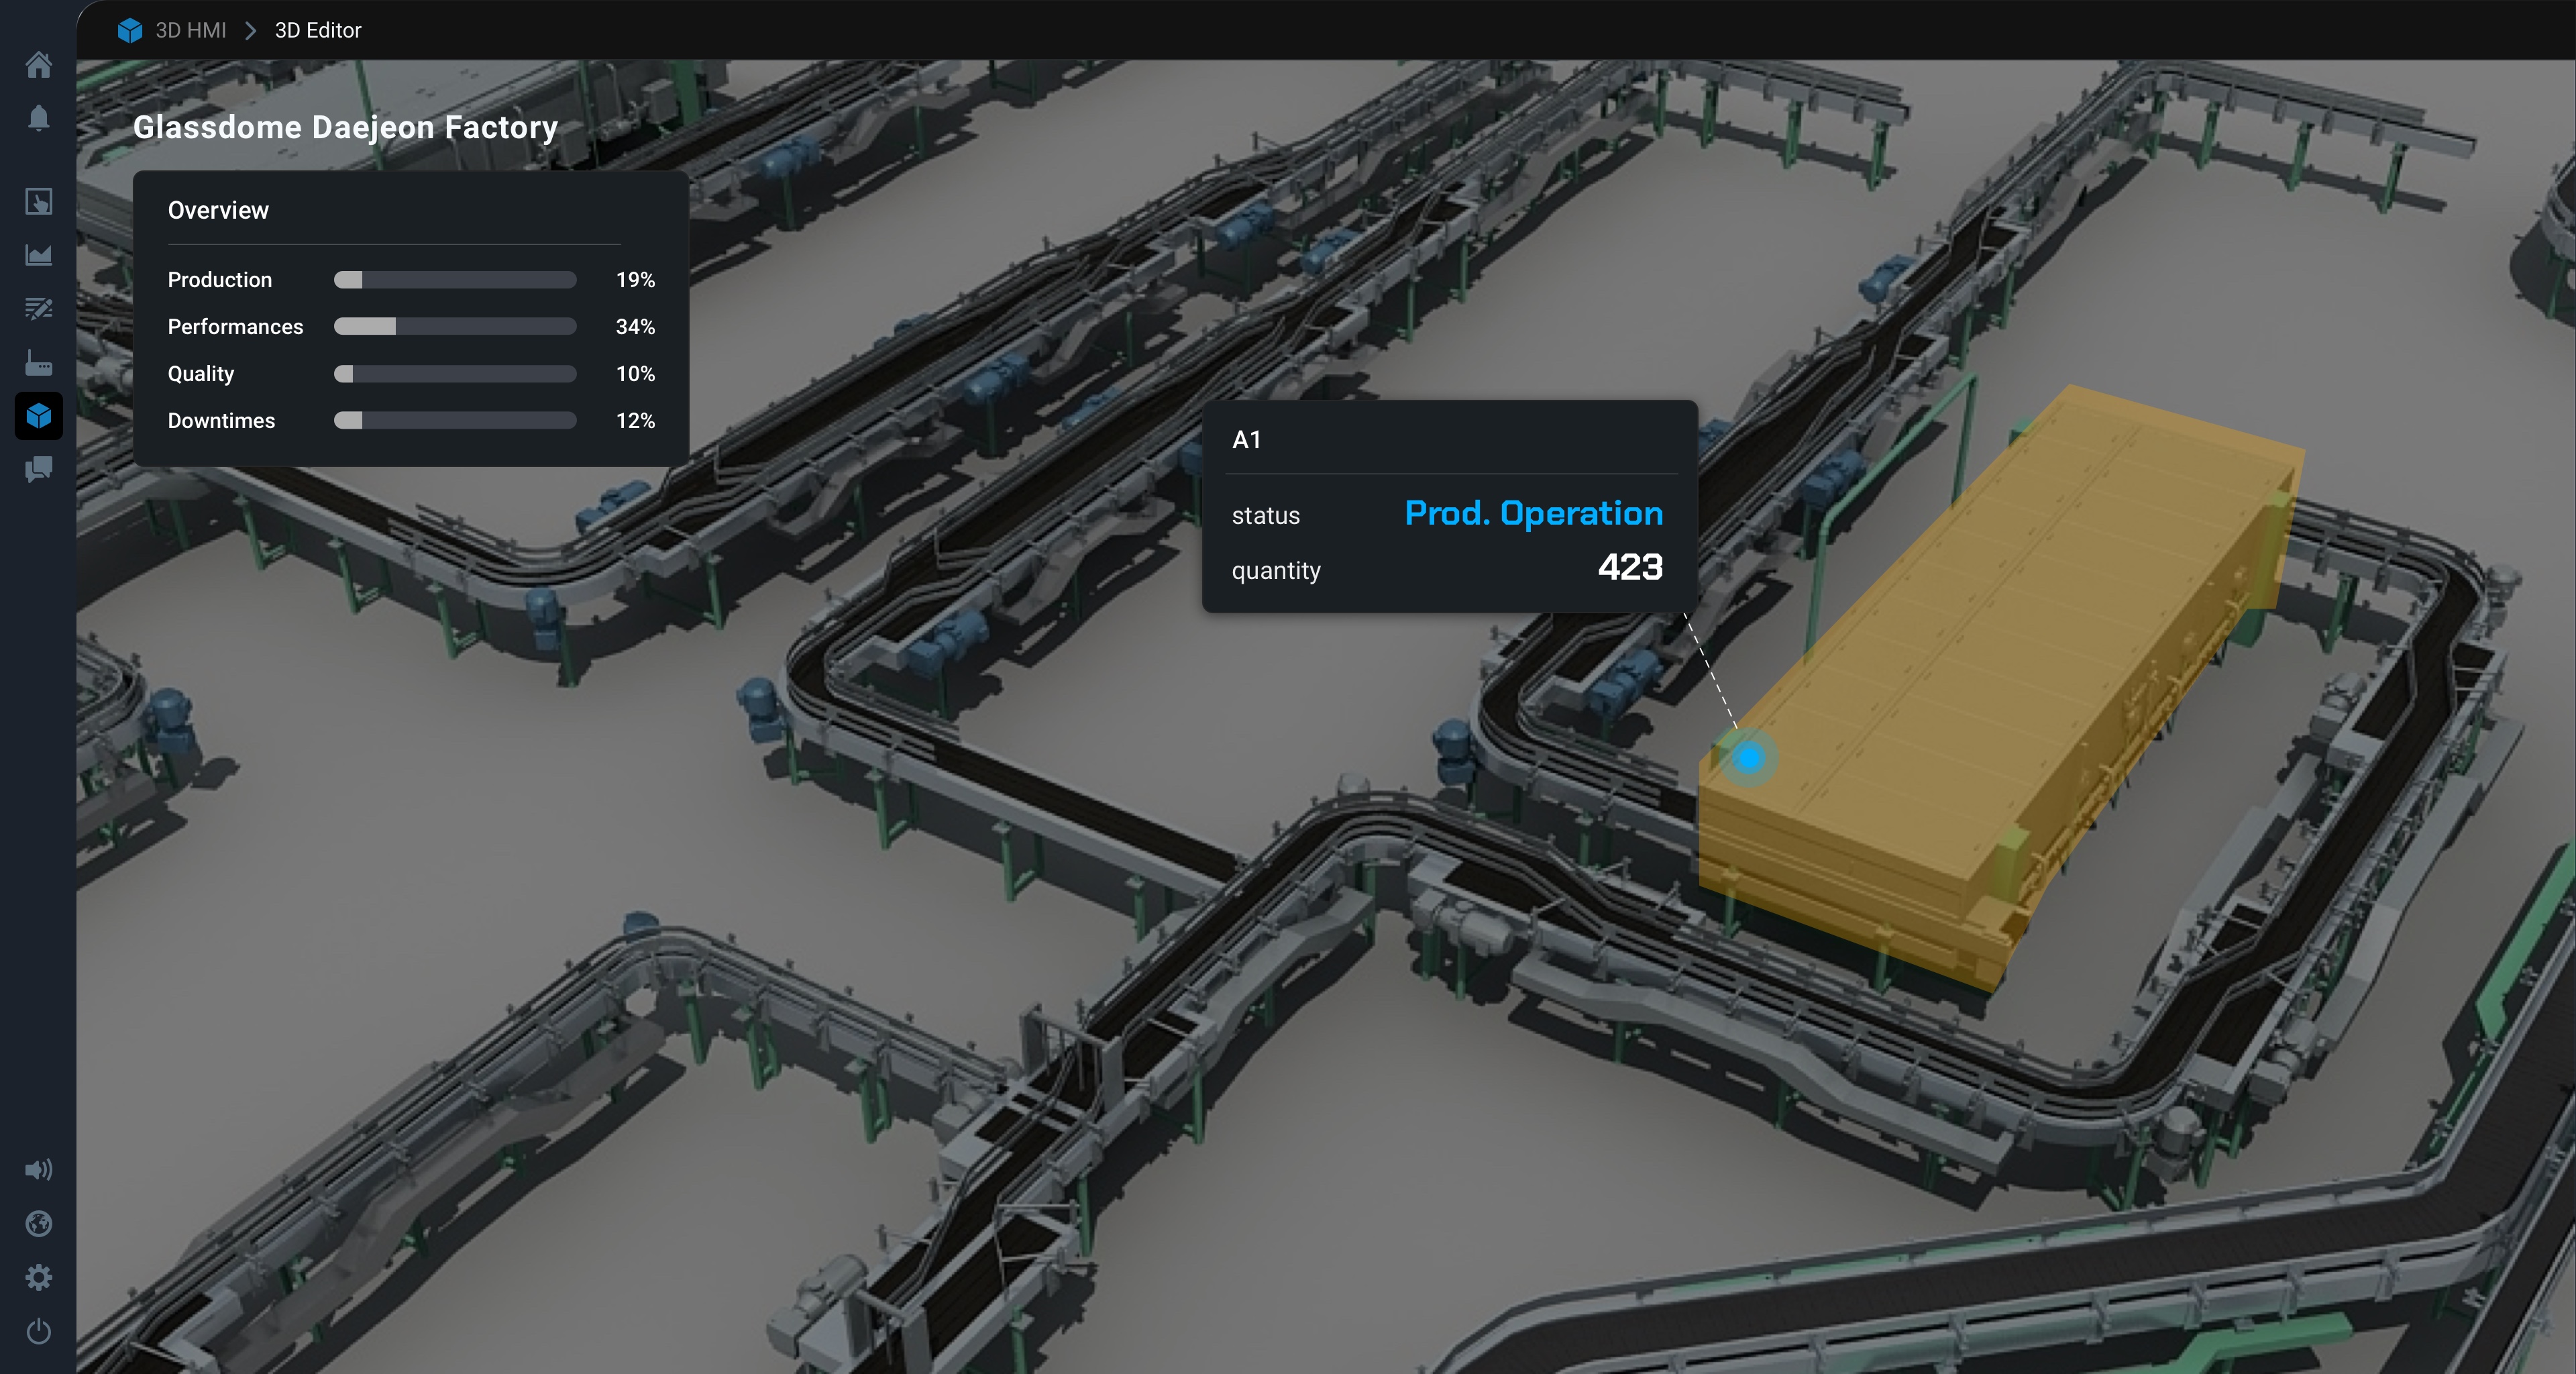
Task: Click the A1 tooltip title
Action: [x=1246, y=440]
